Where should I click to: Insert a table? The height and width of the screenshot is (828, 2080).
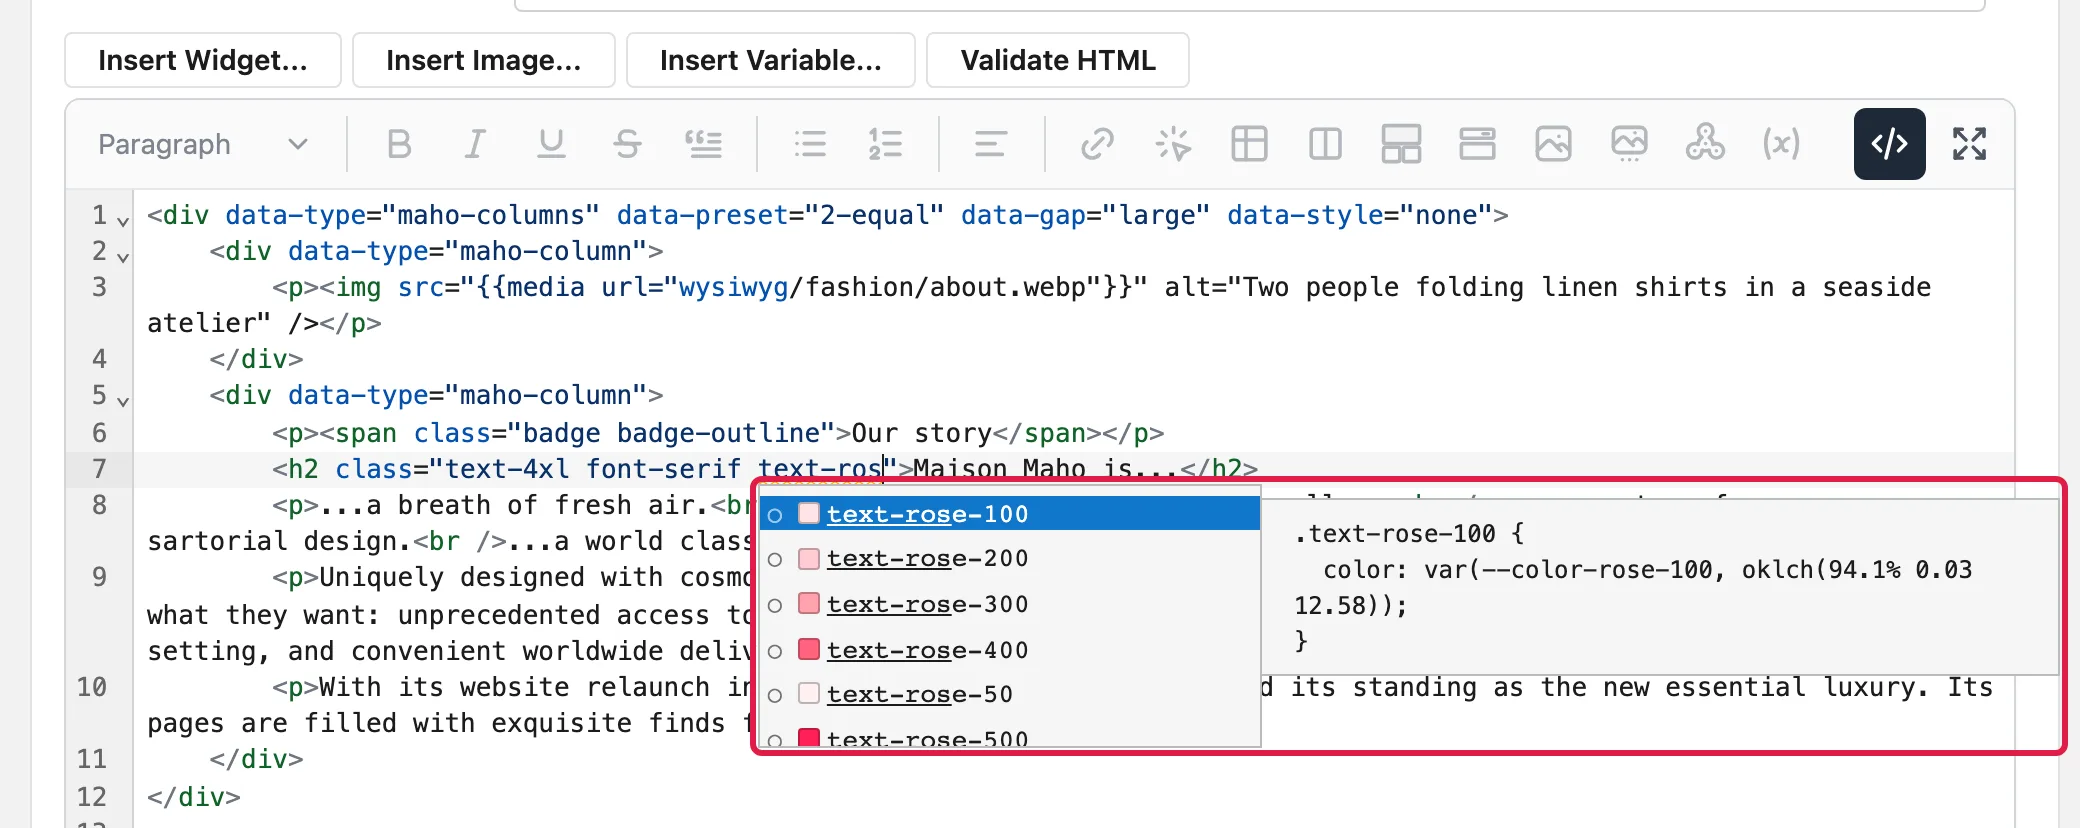[x=1249, y=144]
